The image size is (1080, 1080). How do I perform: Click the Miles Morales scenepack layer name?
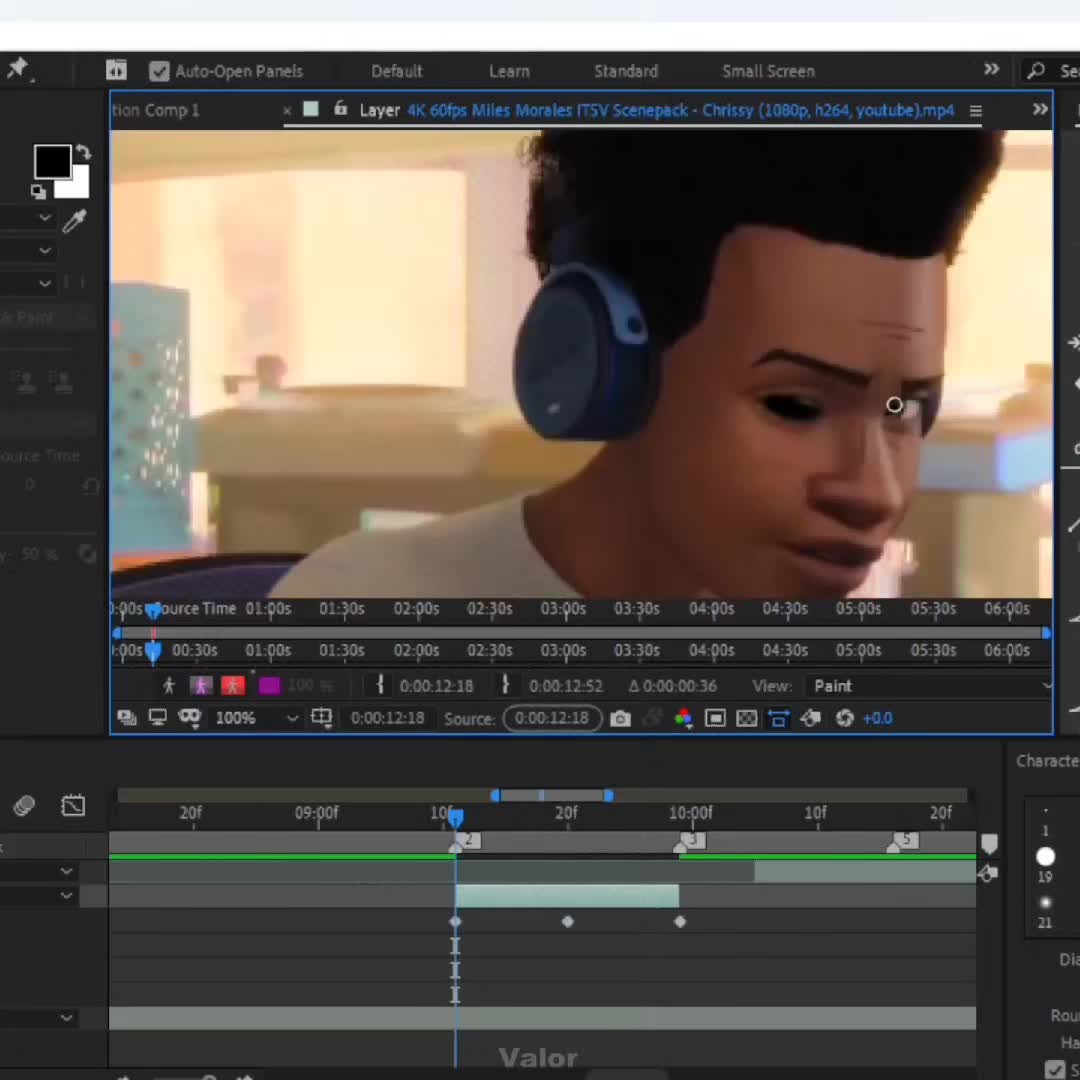point(681,110)
